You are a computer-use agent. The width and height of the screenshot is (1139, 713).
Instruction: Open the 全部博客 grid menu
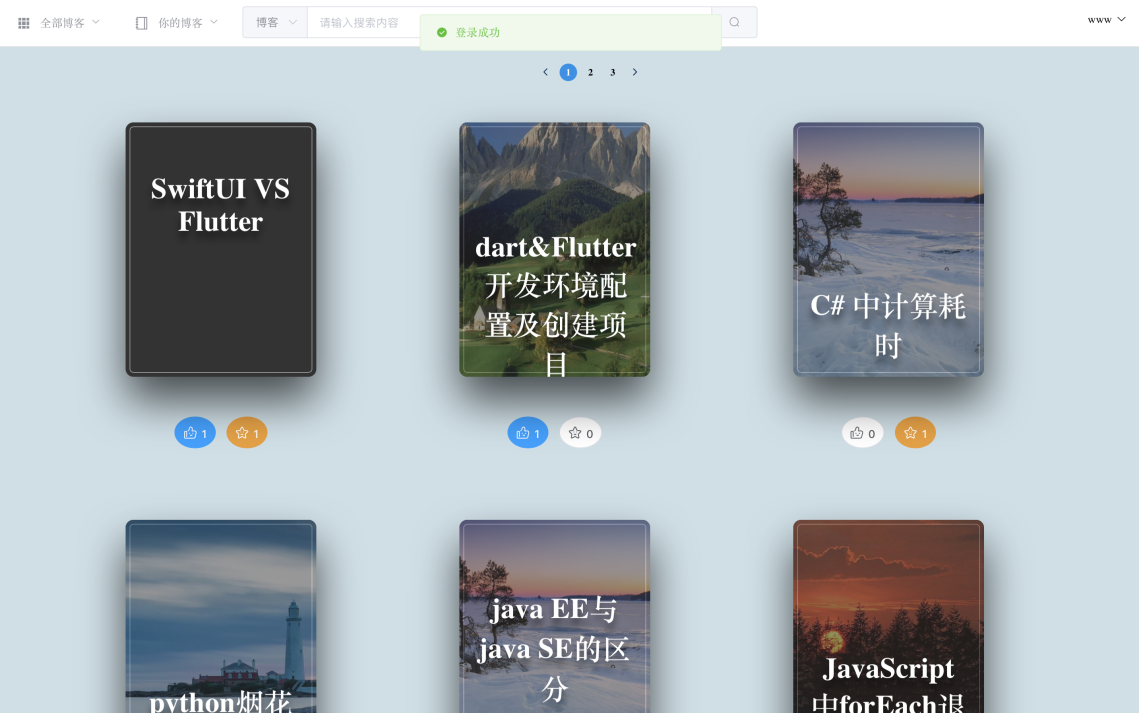coord(59,23)
